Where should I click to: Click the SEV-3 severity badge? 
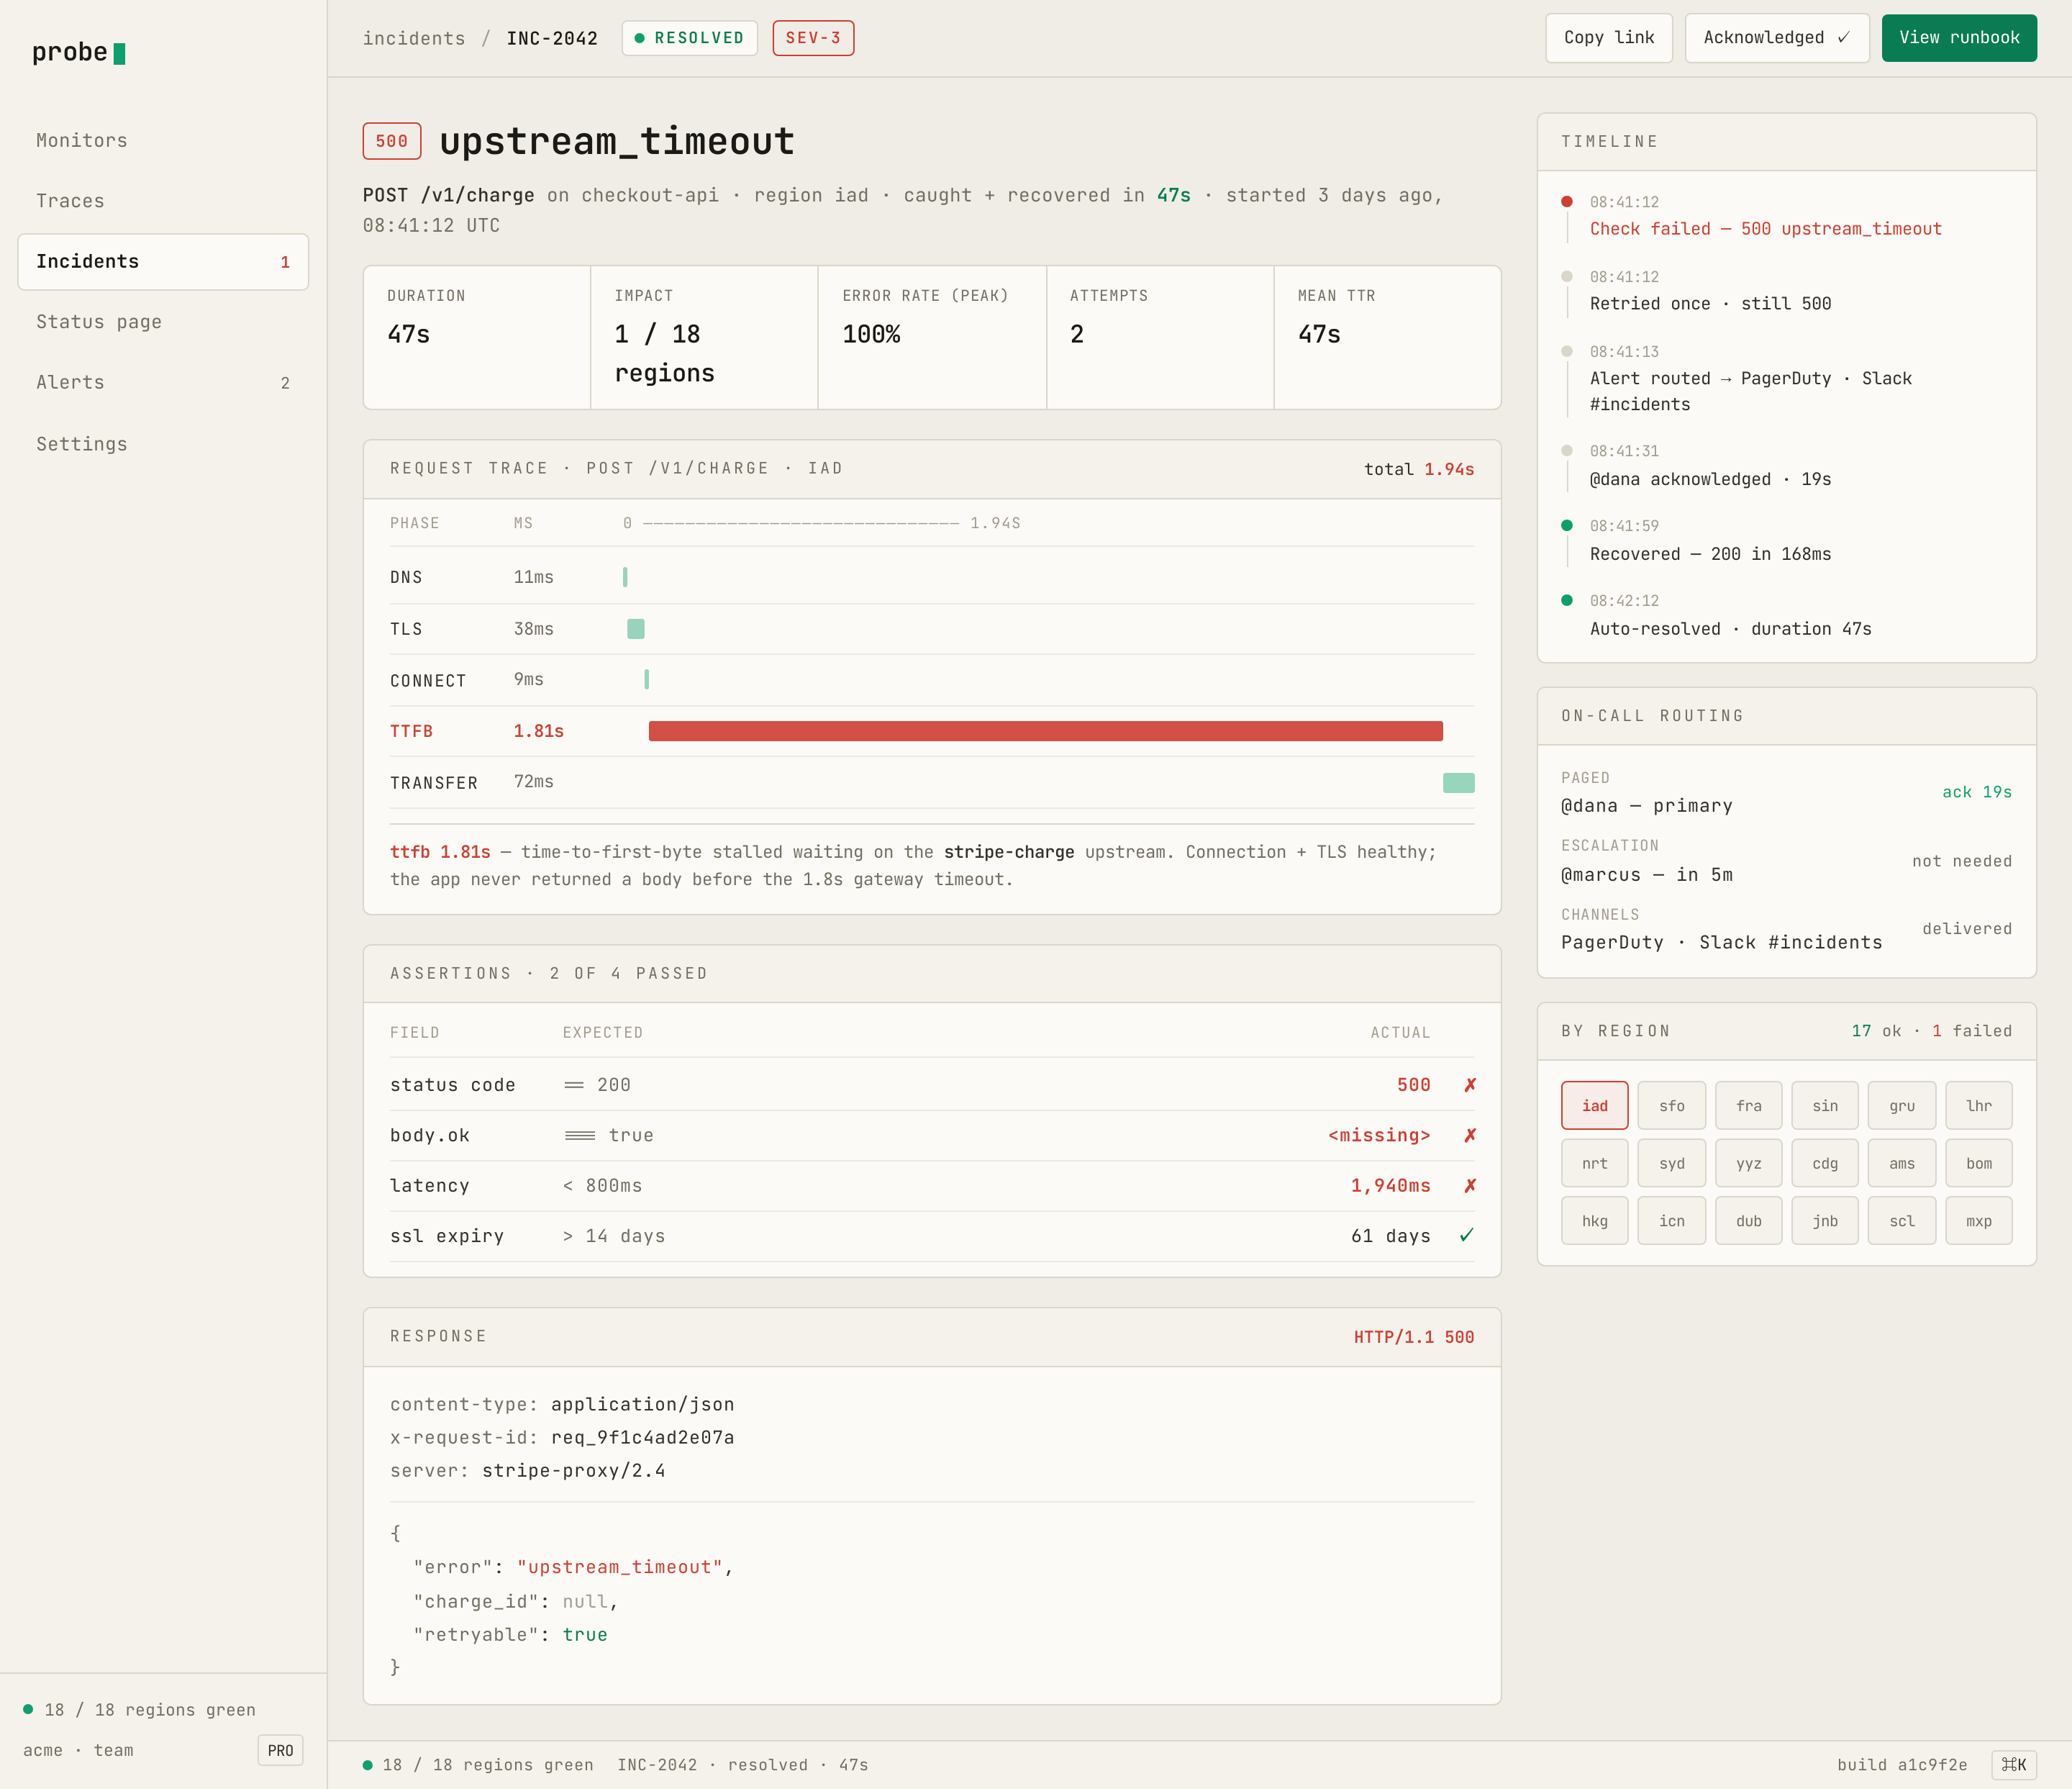point(813,38)
